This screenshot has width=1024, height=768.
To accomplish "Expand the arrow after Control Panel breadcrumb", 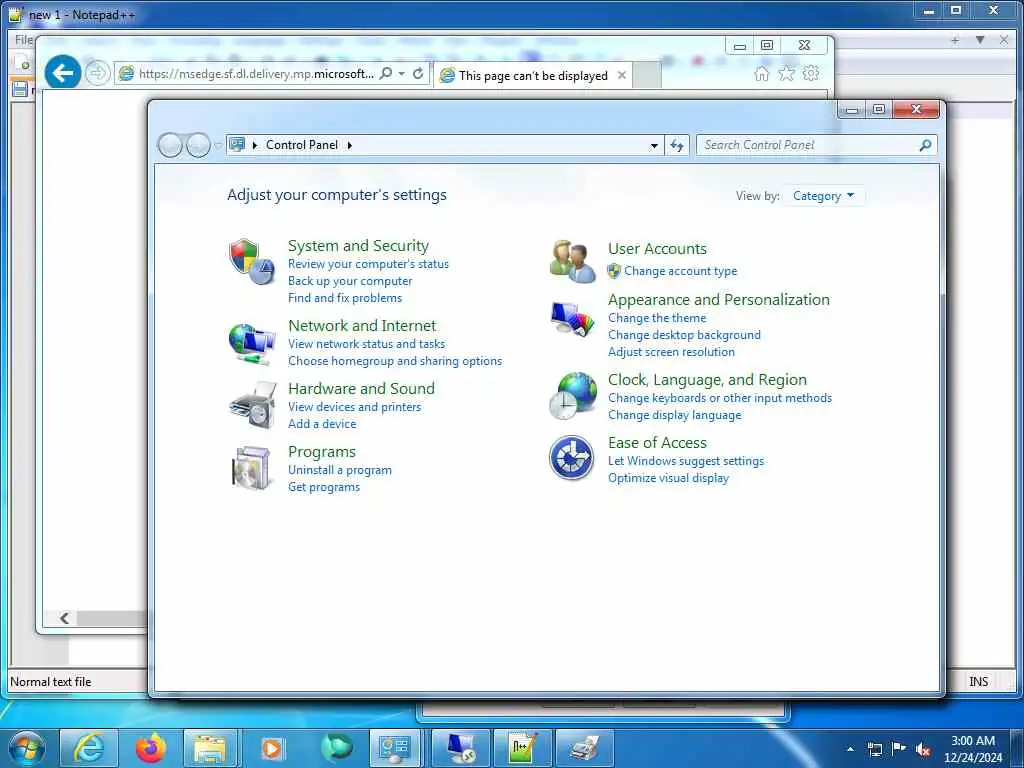I will (x=350, y=145).
